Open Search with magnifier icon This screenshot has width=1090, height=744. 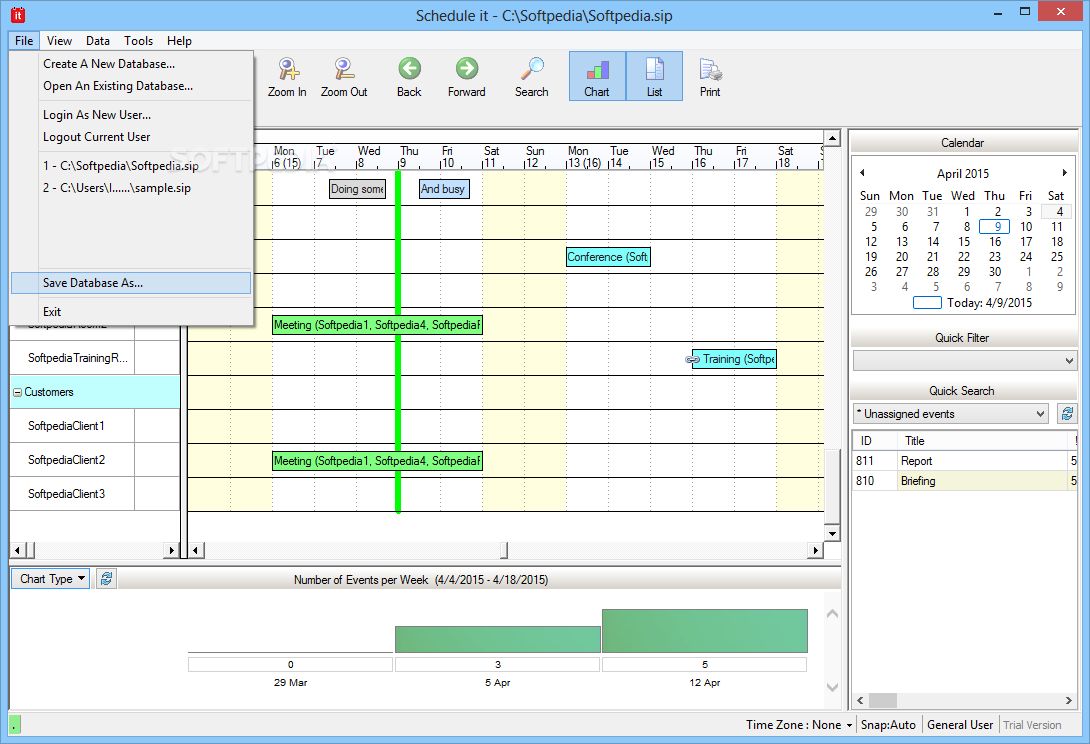coord(532,77)
